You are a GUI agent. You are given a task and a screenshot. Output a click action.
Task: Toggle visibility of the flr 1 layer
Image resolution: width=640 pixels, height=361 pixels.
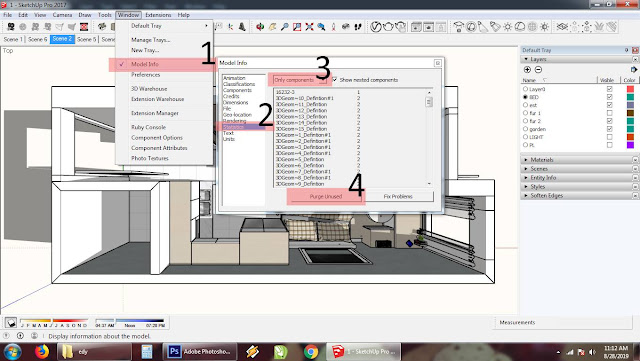pyautogui.click(x=609, y=113)
